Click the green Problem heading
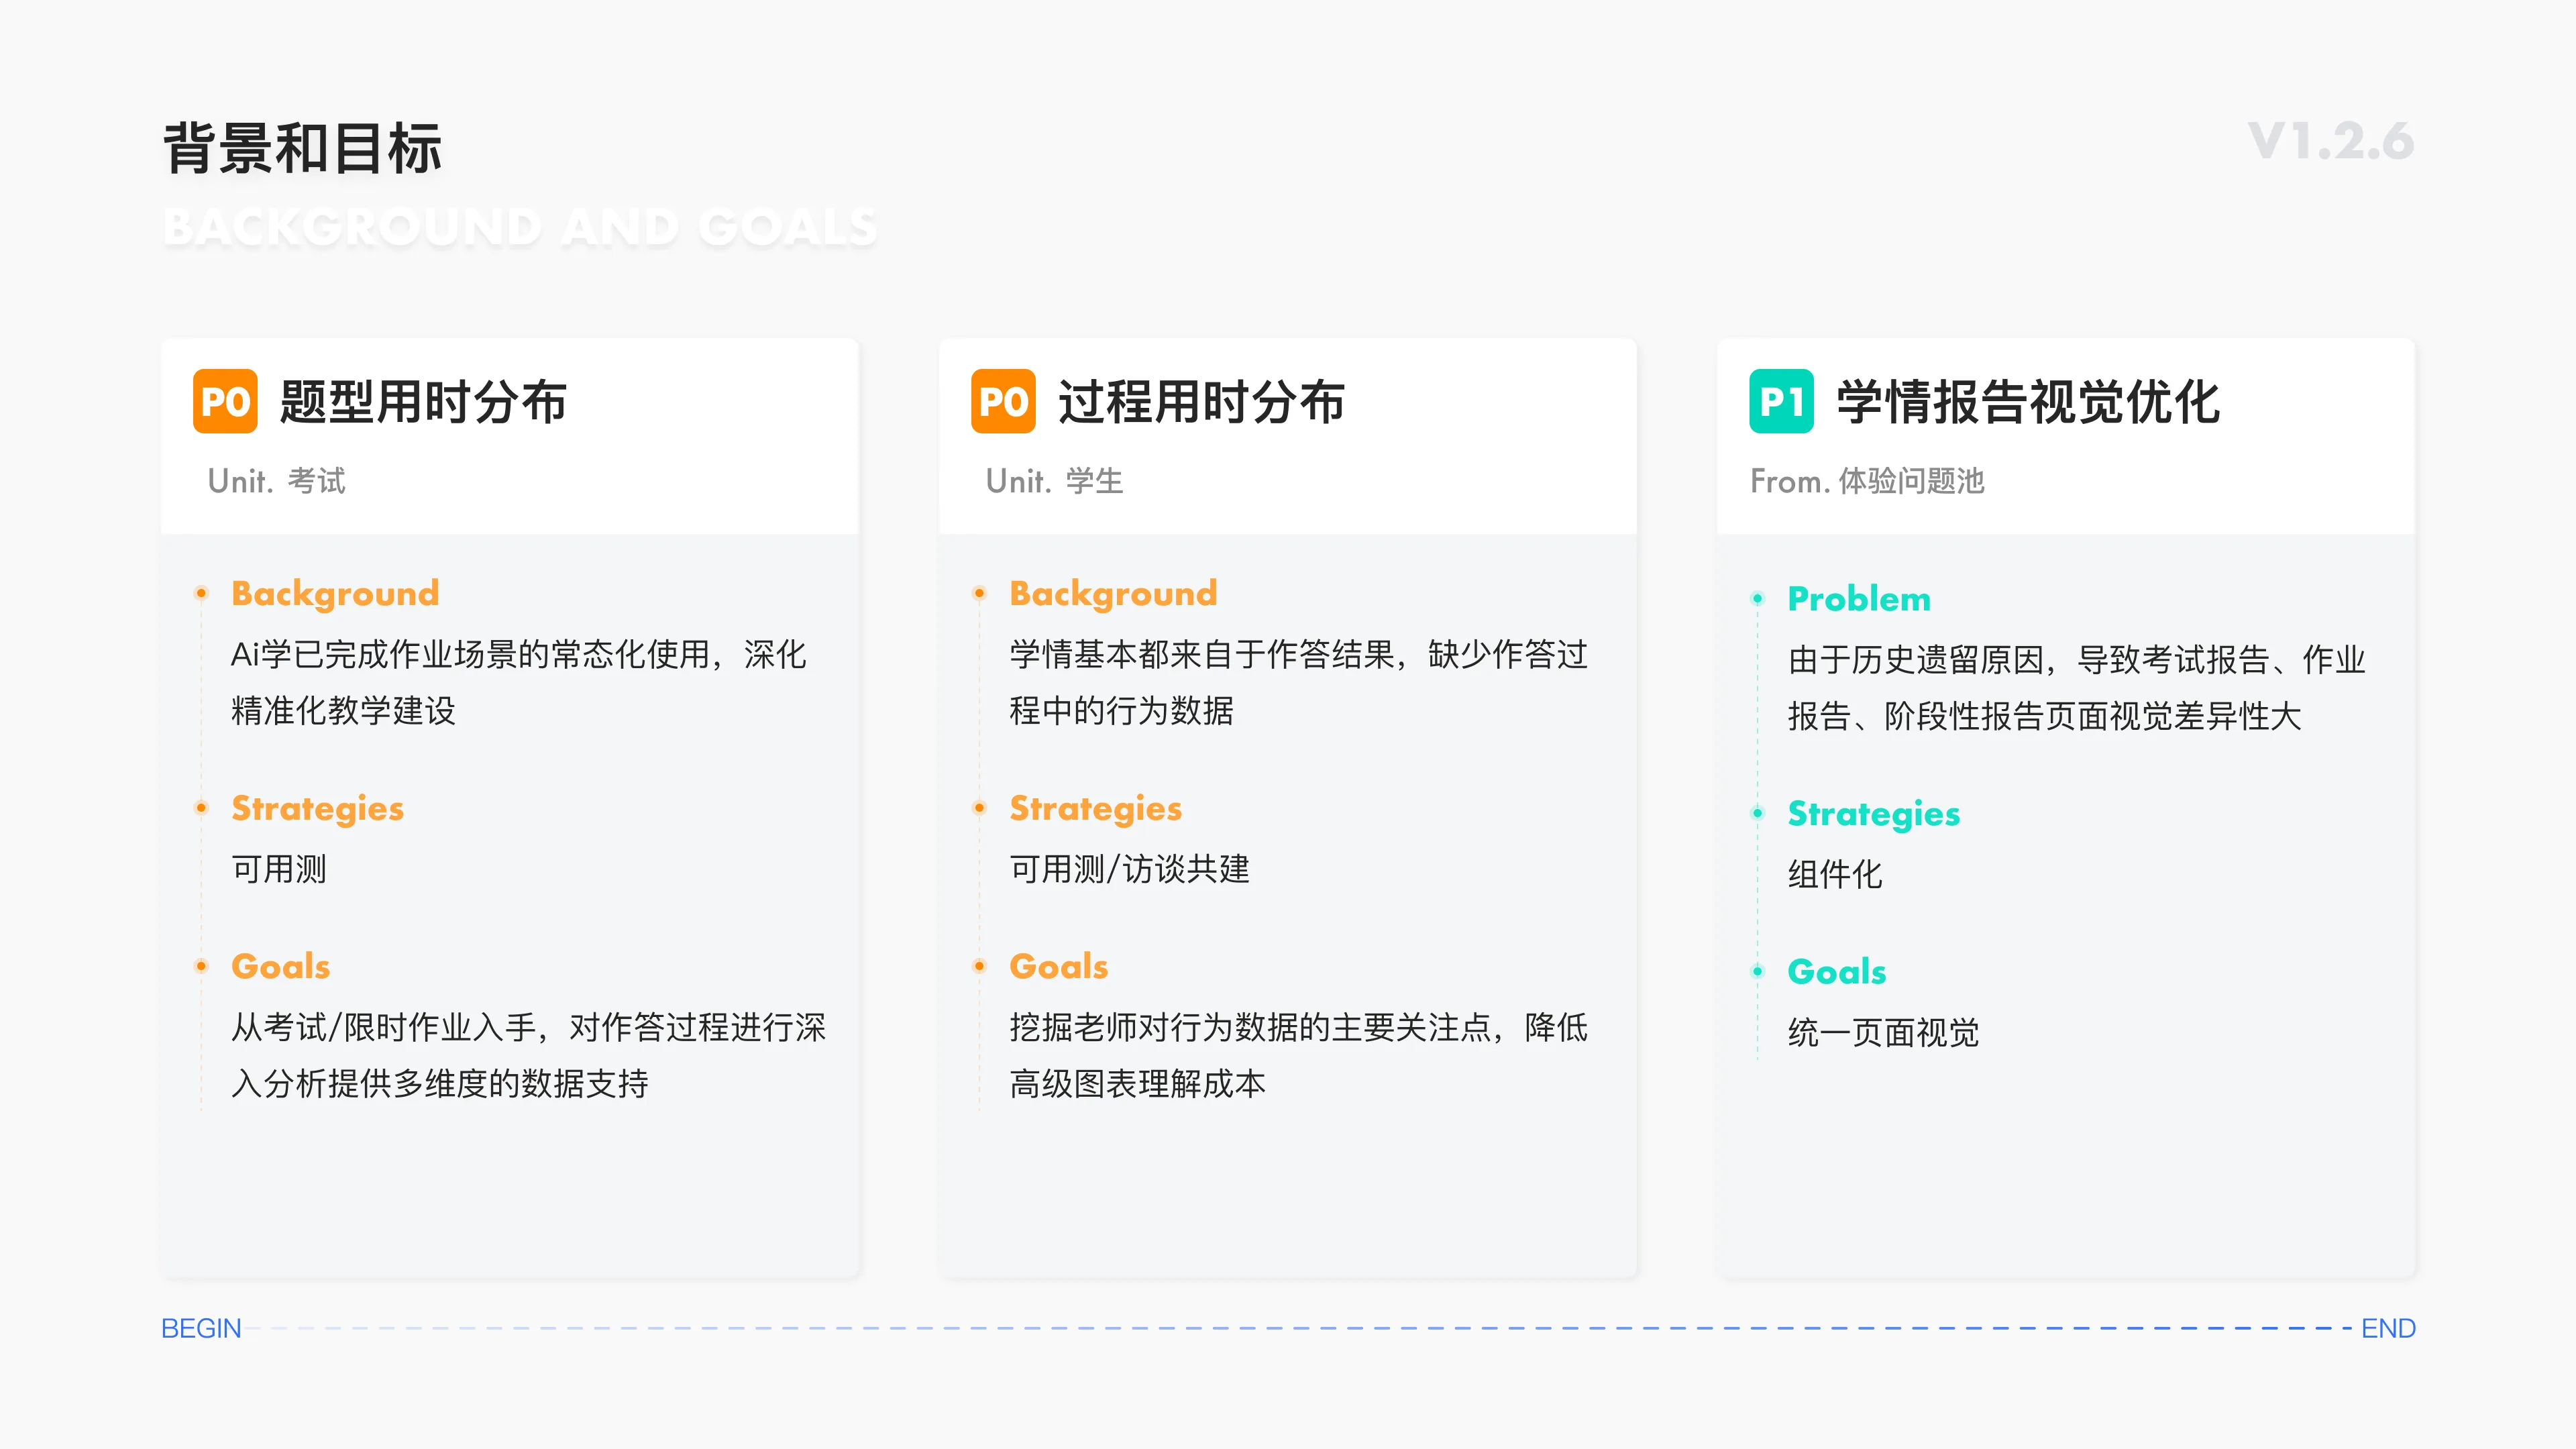Screen dimensions: 2576x1449 1859,598
